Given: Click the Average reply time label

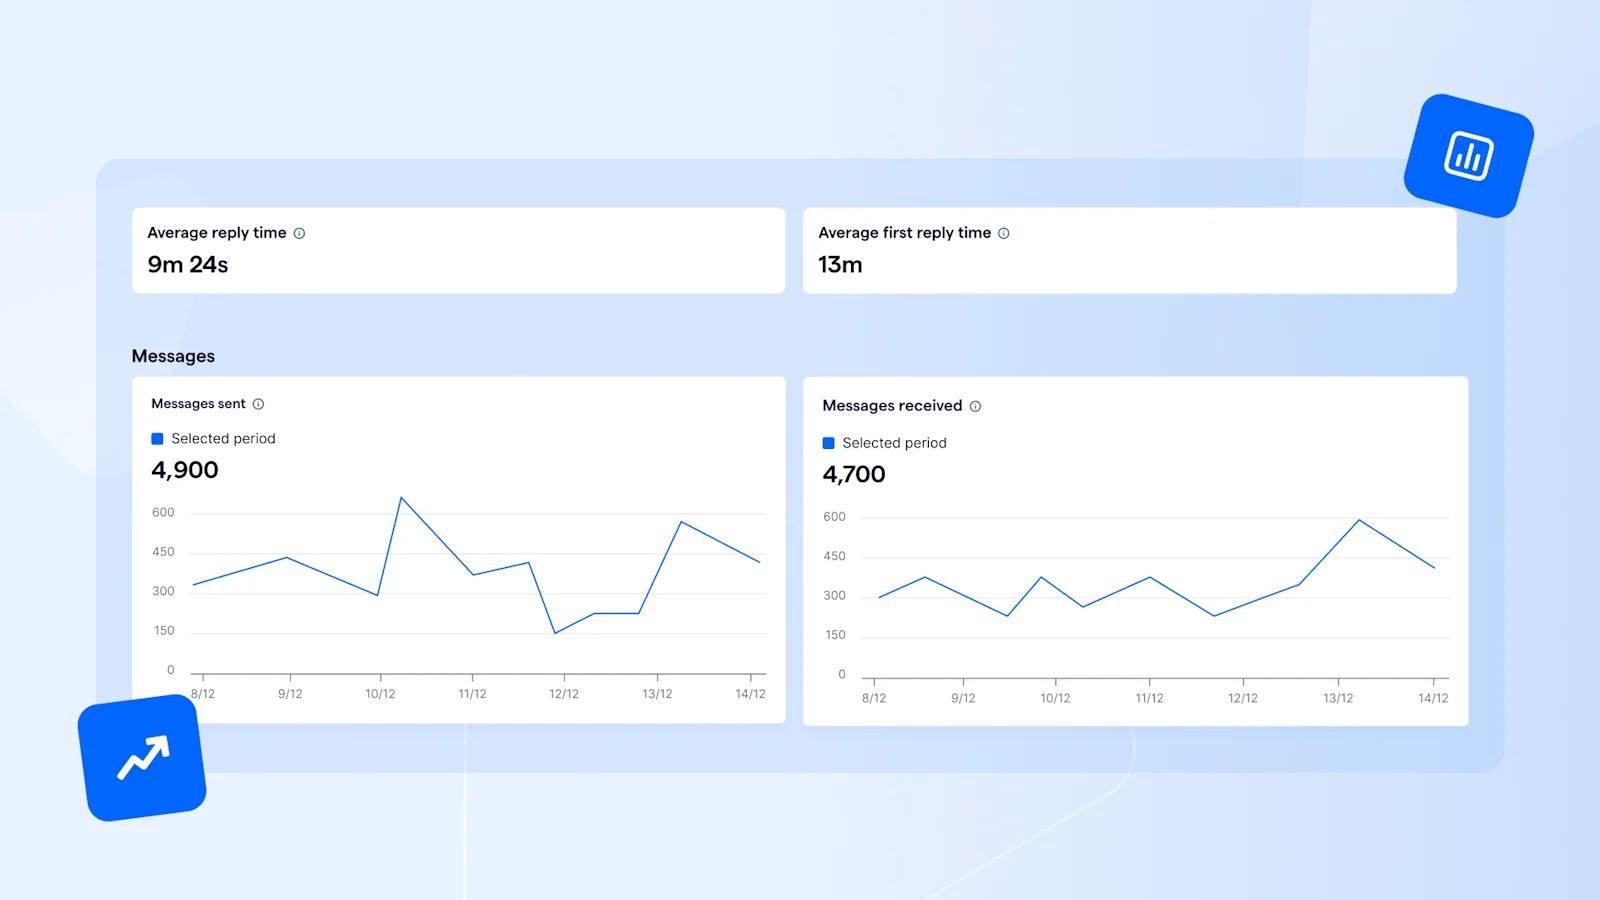Looking at the screenshot, I should pyautogui.click(x=217, y=233).
